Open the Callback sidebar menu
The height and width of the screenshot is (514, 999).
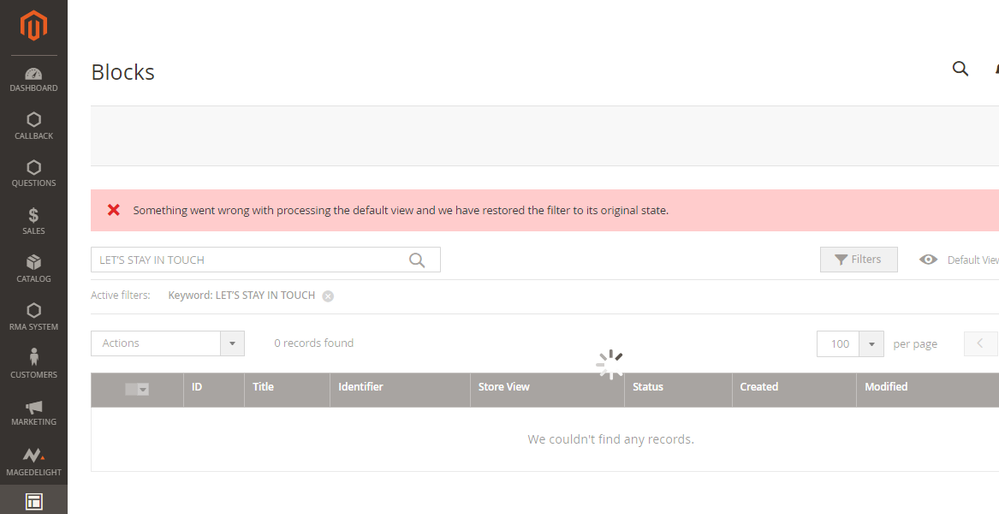pyautogui.click(x=33, y=126)
